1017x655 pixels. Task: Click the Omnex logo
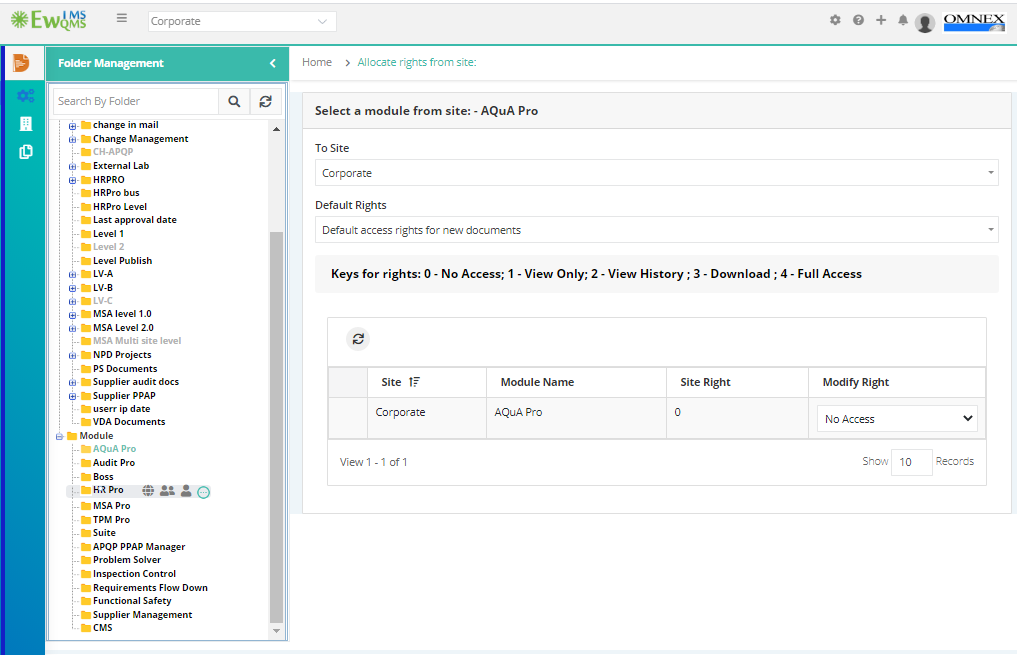coord(974,22)
